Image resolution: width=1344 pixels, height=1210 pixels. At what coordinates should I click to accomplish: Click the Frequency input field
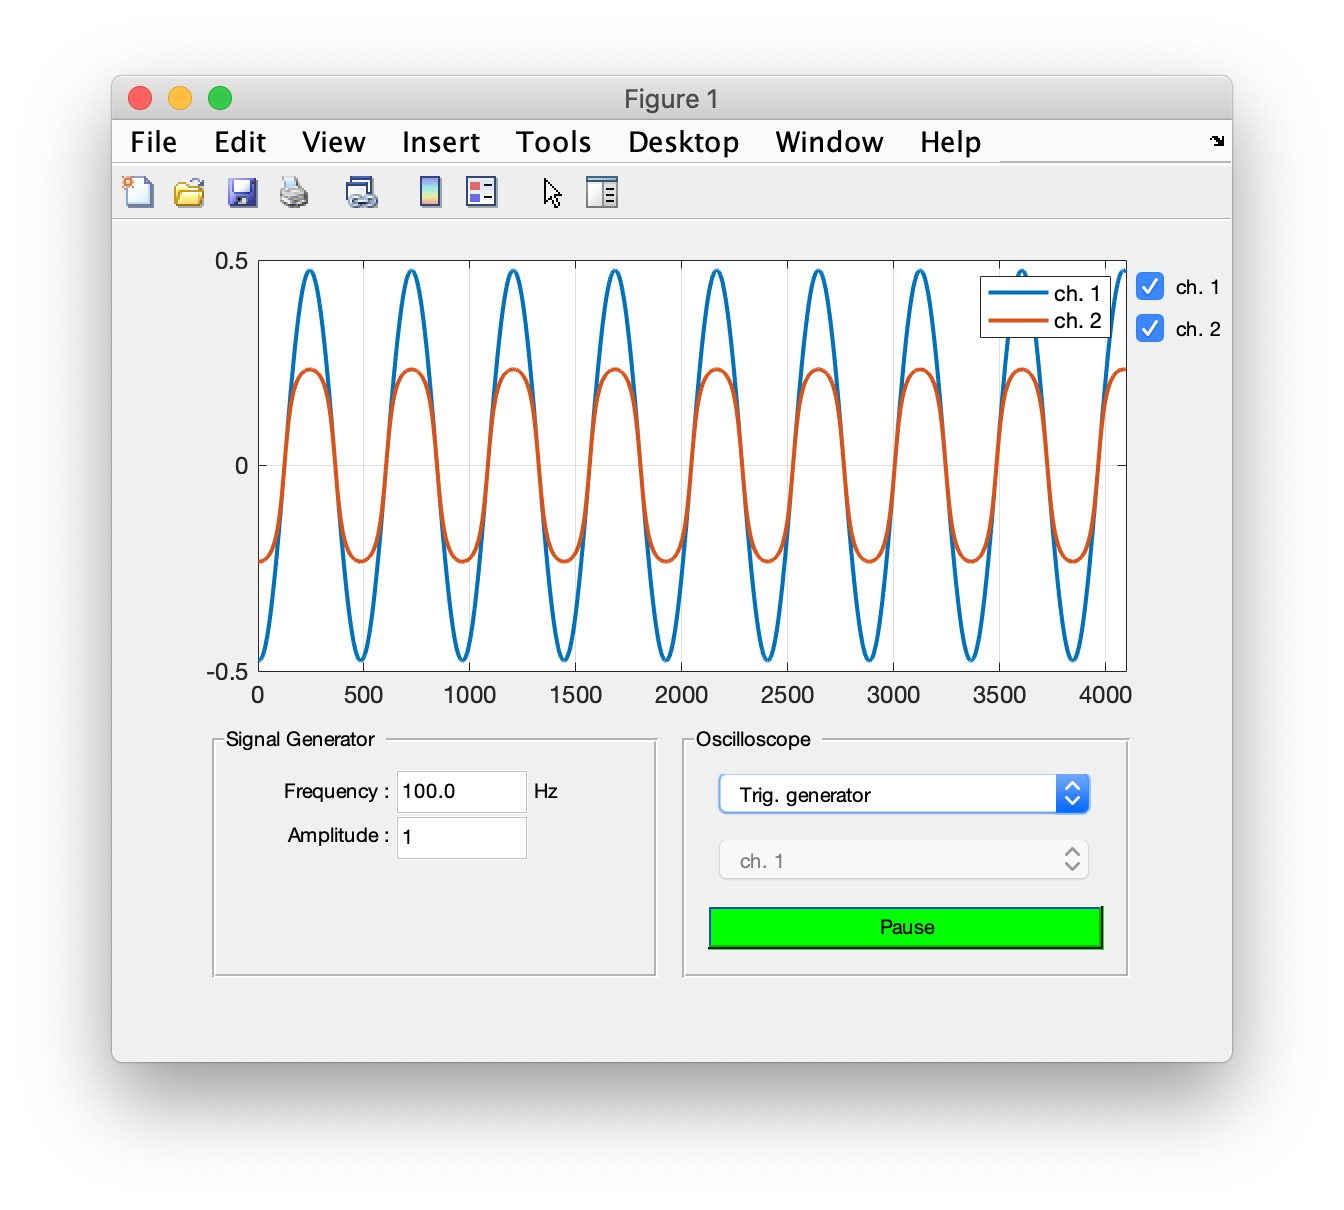(x=461, y=792)
